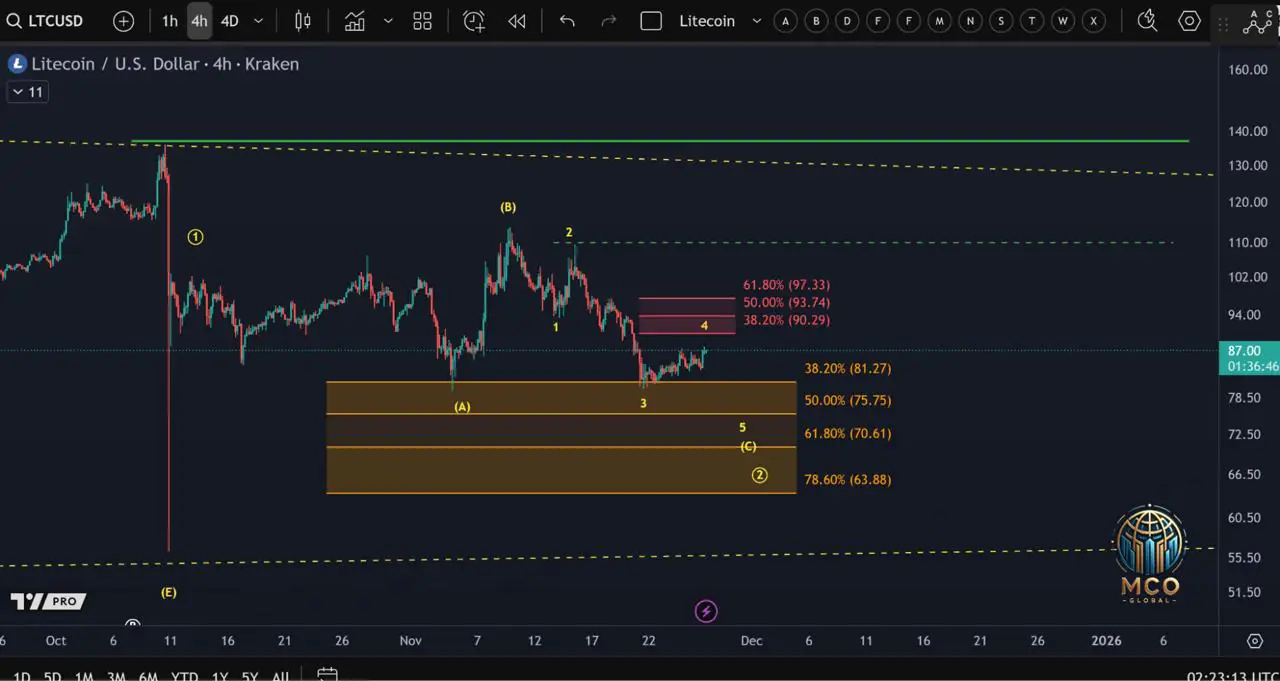The image size is (1280, 681).
Task: Click the 2026 date on time axis
Action: click(1105, 640)
